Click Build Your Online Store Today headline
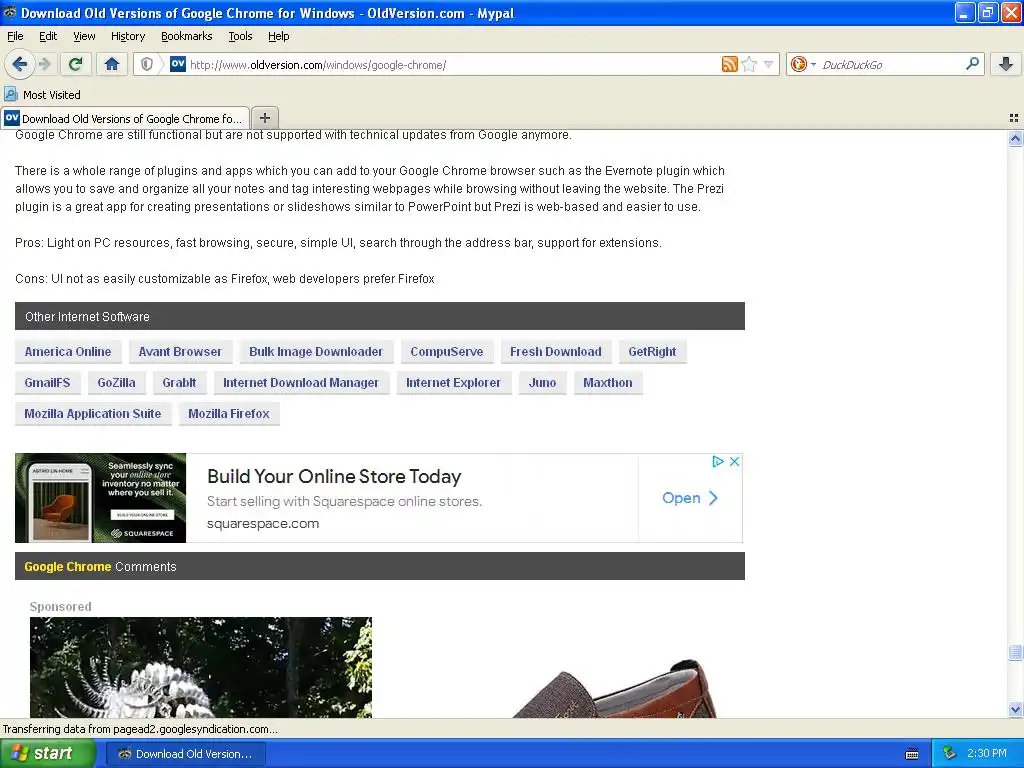1024x768 pixels. click(x=334, y=477)
